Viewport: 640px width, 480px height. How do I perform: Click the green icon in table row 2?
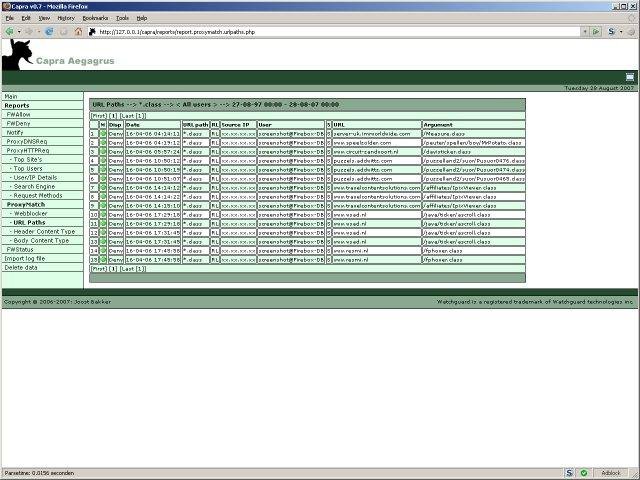click(103, 142)
